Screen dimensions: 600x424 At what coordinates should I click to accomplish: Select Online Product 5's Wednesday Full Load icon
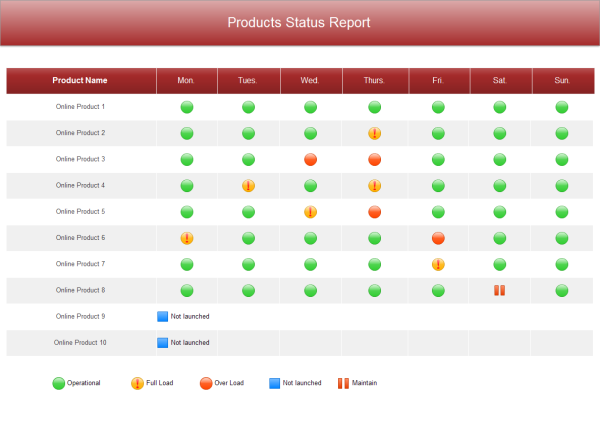(x=310, y=212)
